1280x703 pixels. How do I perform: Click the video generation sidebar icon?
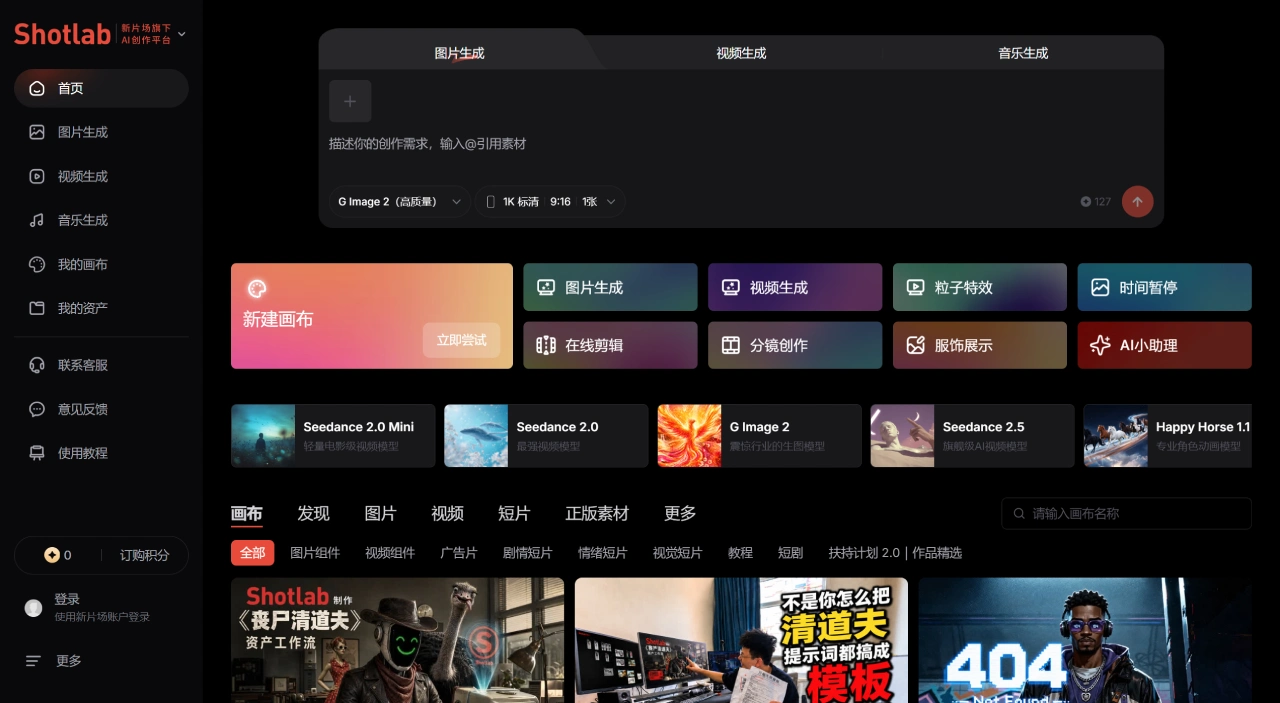point(37,176)
